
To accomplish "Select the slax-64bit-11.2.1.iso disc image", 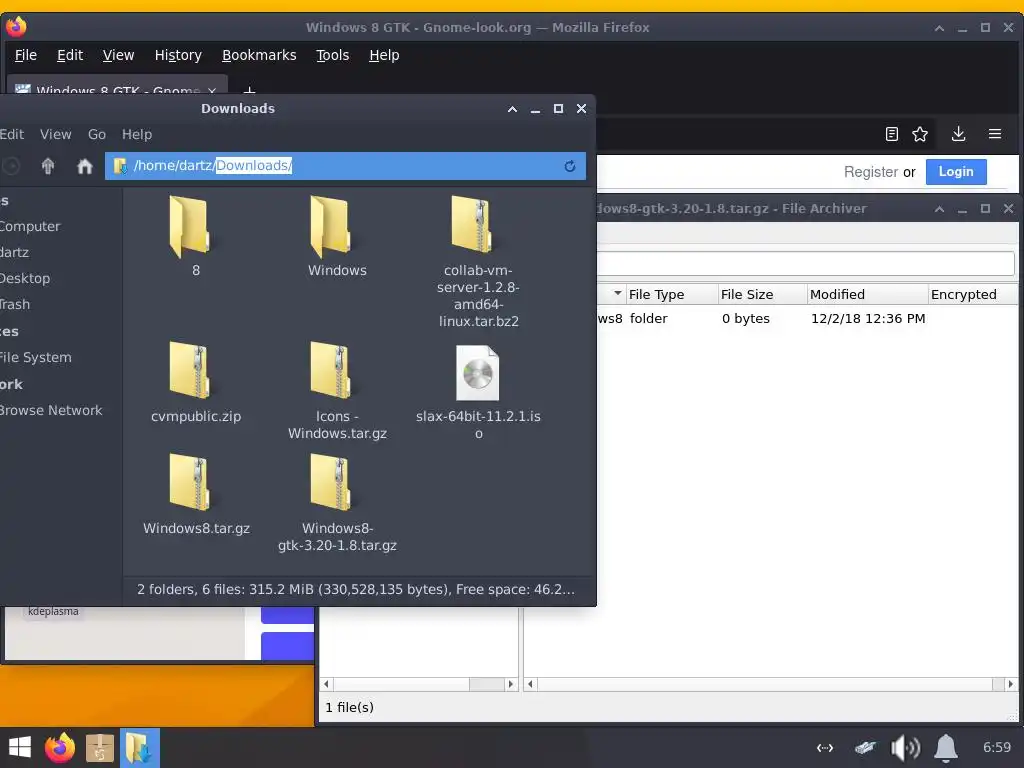I will pyautogui.click(x=477, y=372).
